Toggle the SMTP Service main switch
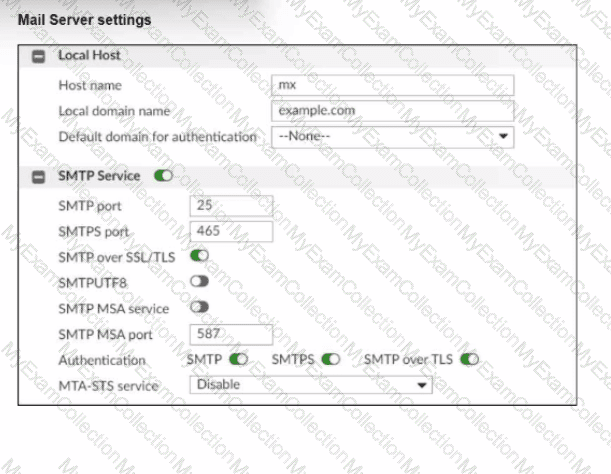The width and height of the screenshot is (611, 474). click(x=163, y=177)
